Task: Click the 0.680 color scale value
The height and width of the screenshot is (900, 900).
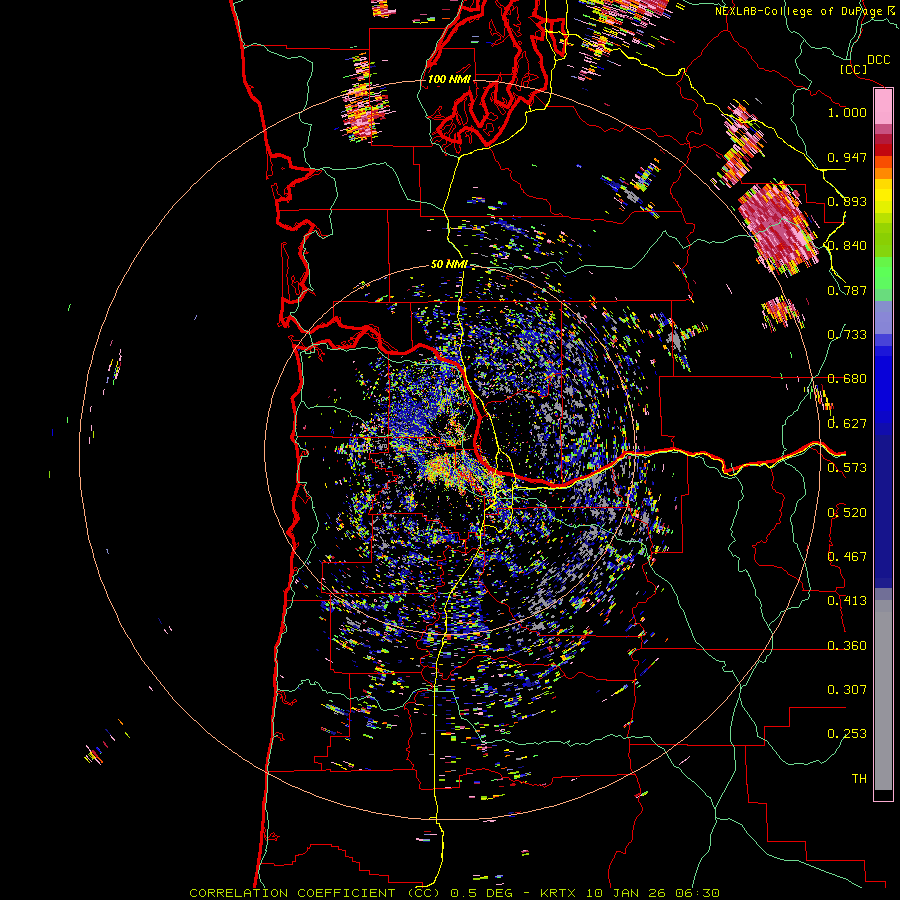Action: 847,379
